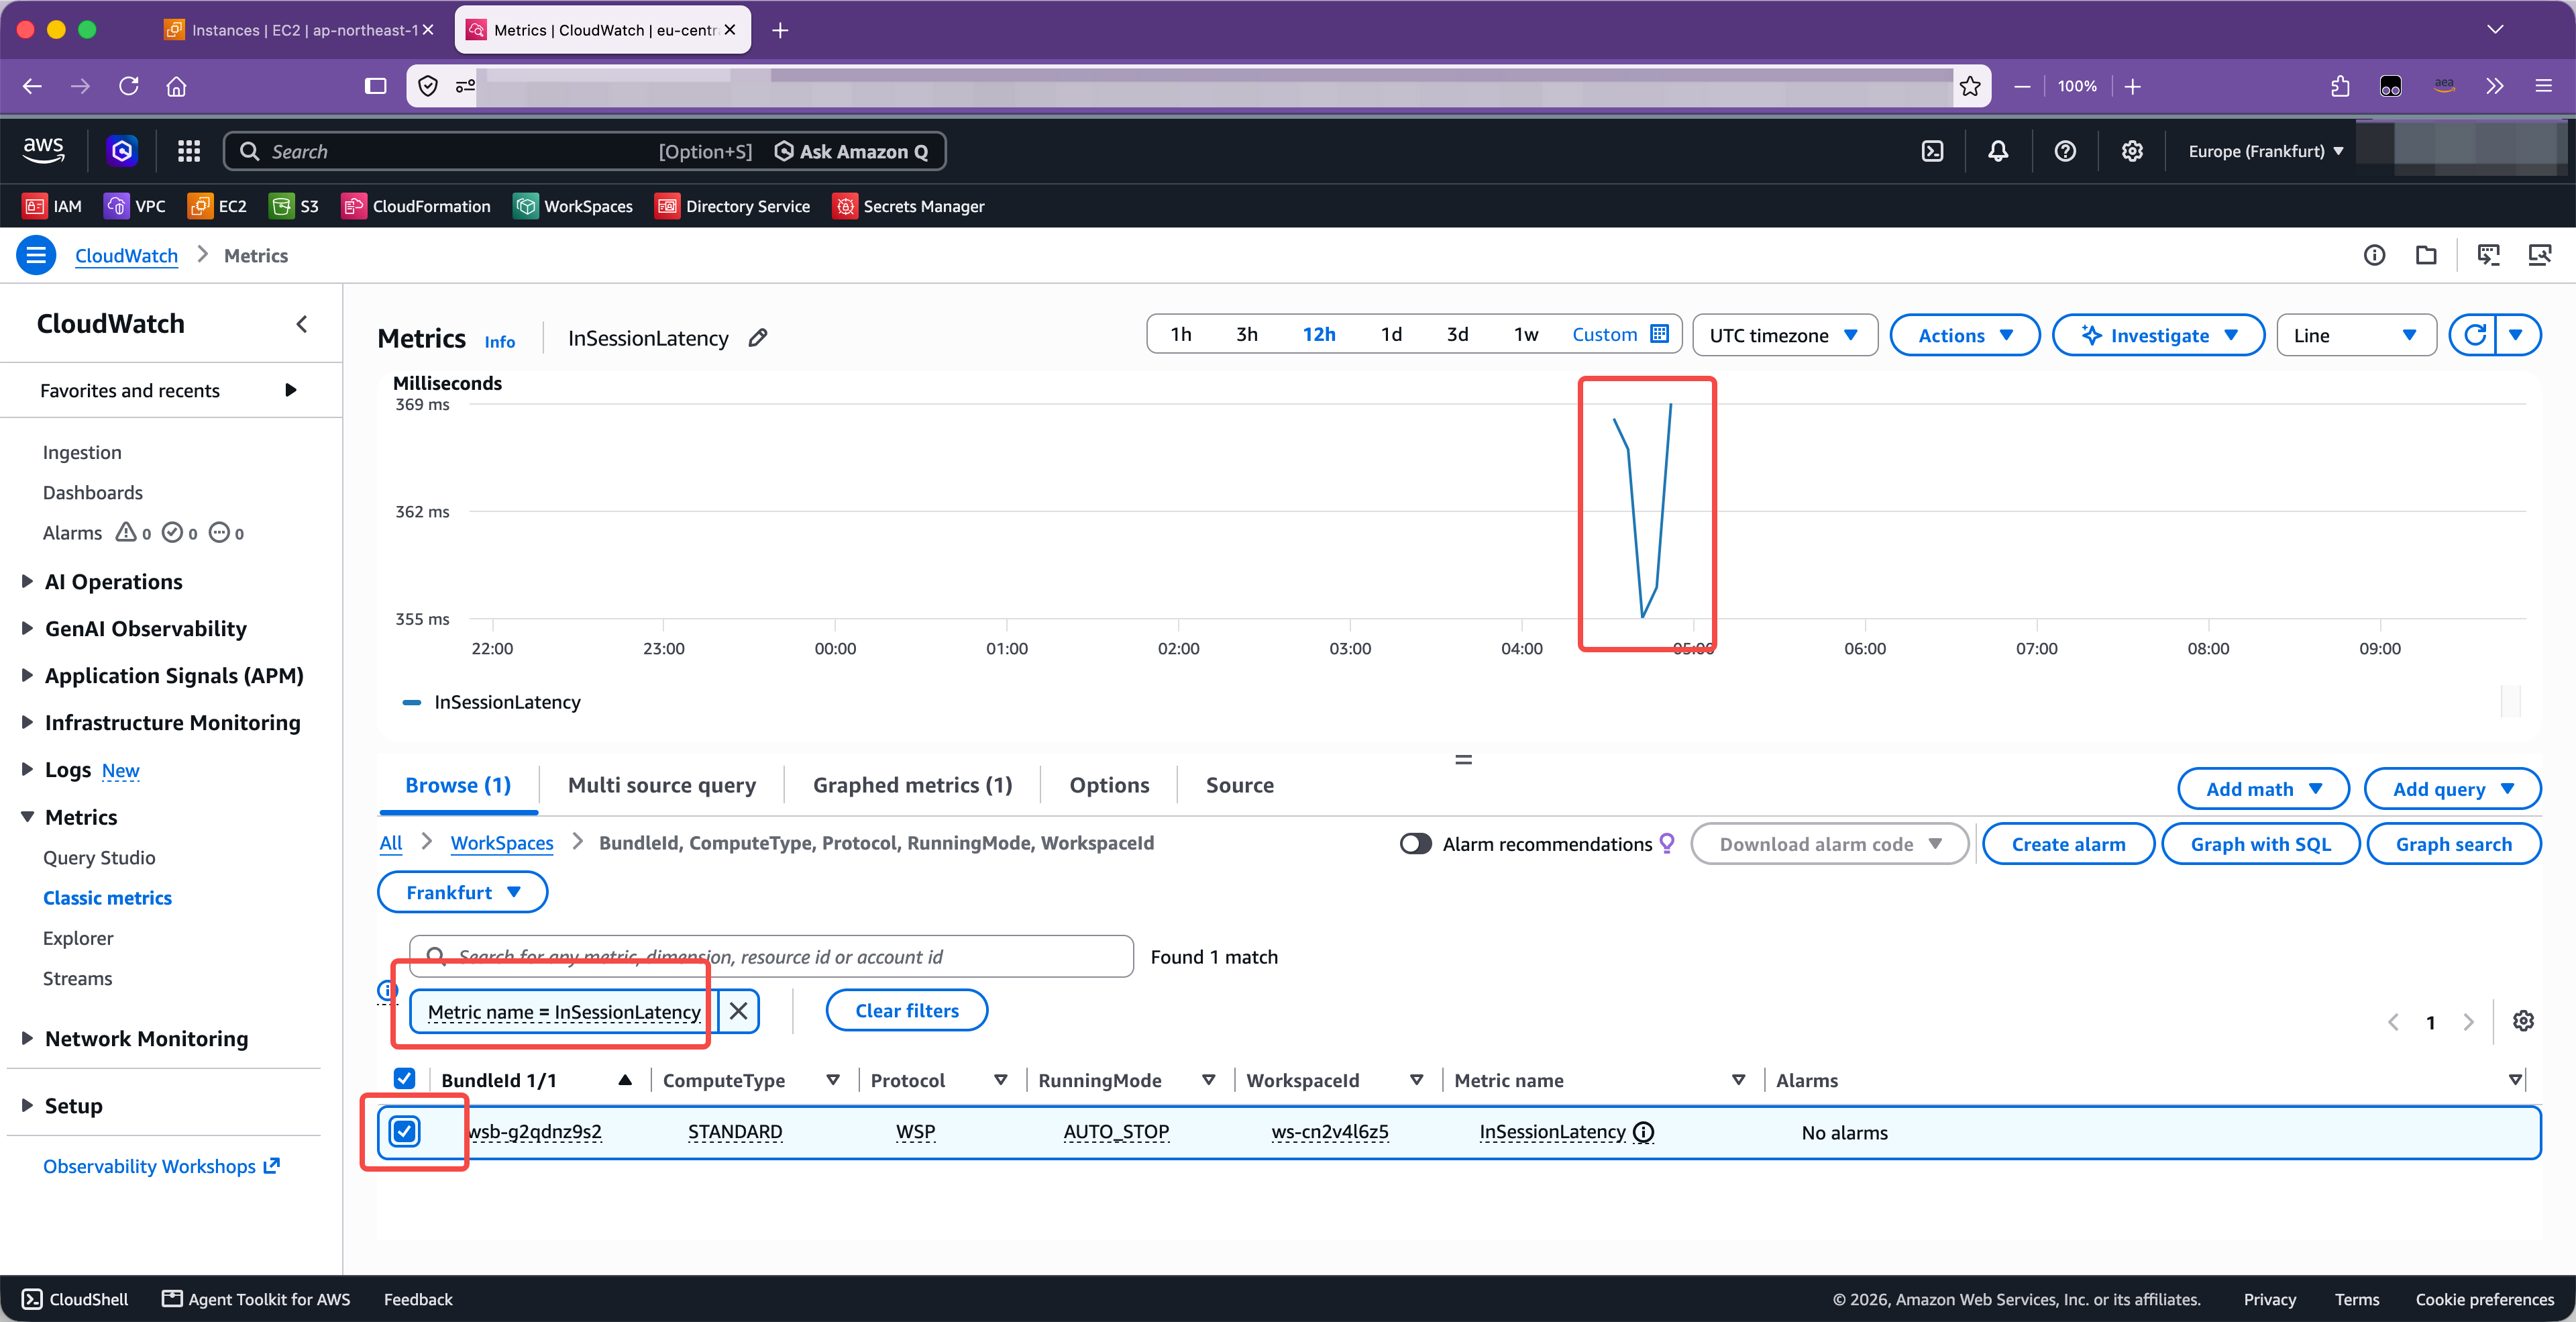Open the AWS help question mark
2576x1322 pixels.
[x=2065, y=151]
